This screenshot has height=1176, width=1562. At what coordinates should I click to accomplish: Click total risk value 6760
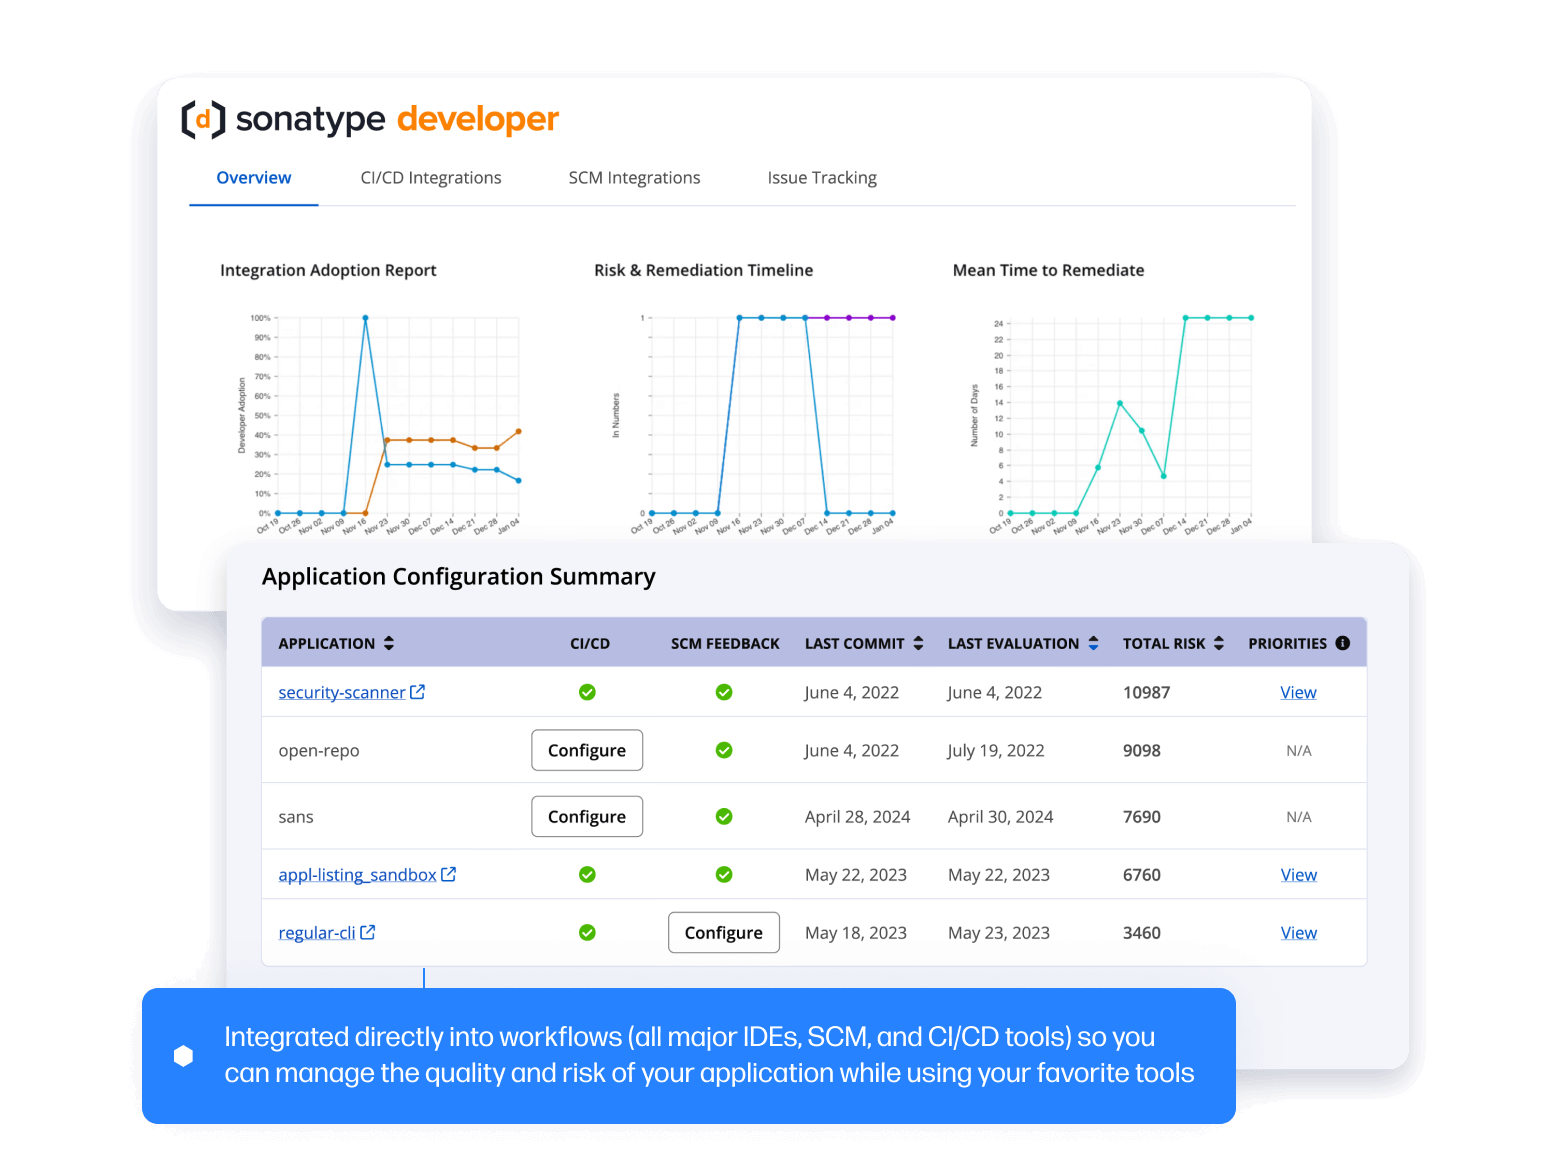point(1141,875)
